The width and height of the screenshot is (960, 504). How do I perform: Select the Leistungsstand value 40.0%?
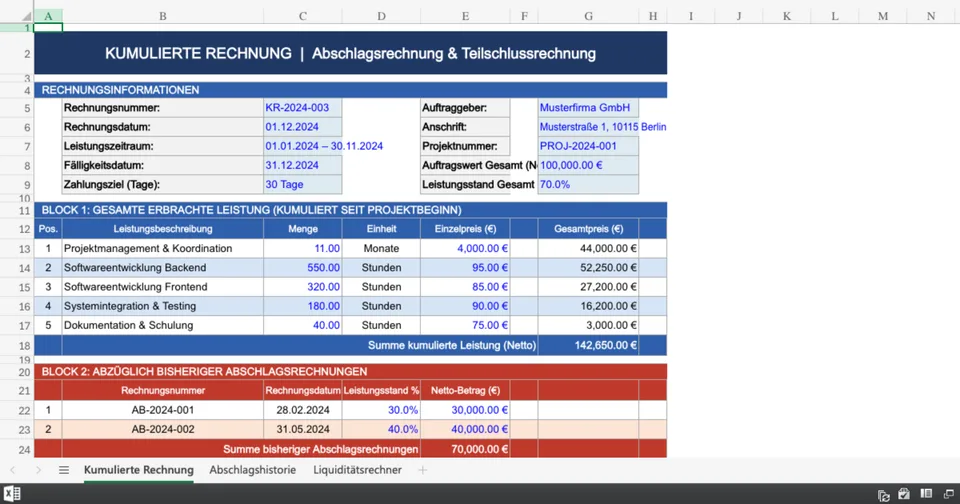coord(381,429)
